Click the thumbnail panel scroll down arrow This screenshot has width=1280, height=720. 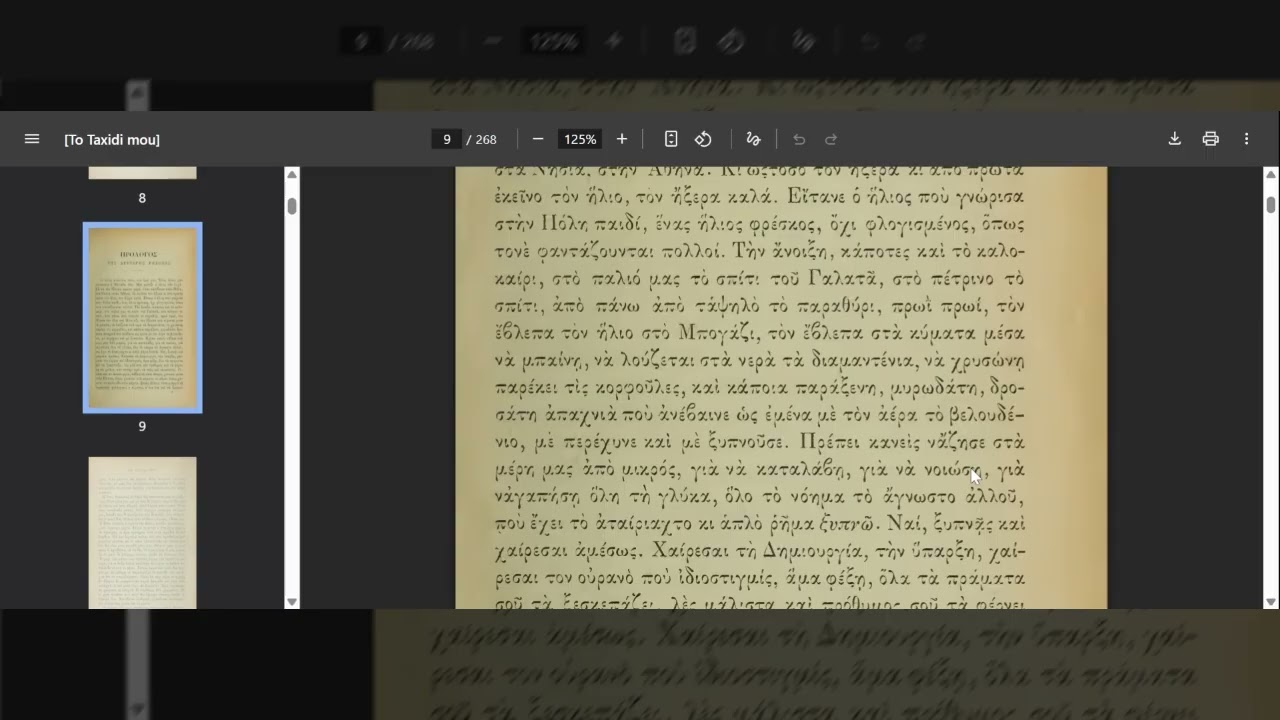click(292, 601)
